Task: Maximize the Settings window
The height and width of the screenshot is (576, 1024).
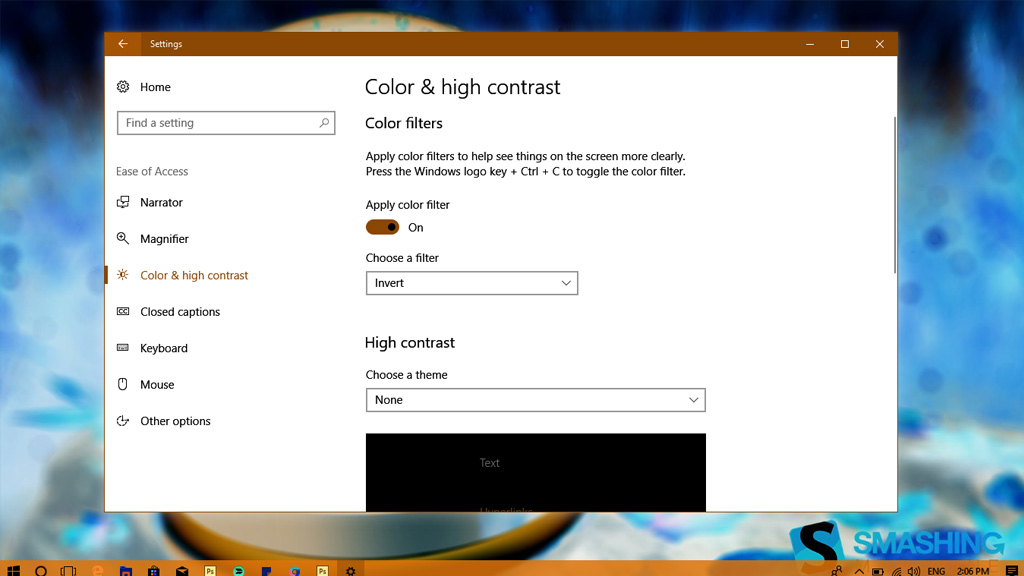Action: point(845,44)
